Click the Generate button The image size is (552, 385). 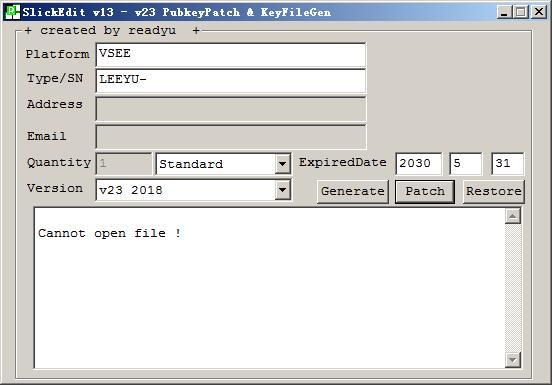[353, 191]
